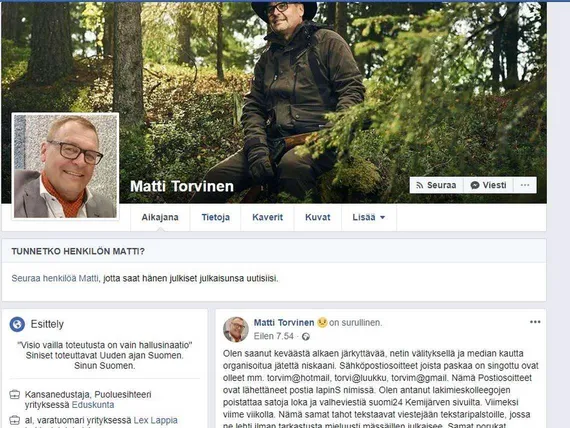
Task: Select the Kuvat tab
Action: tap(318, 217)
